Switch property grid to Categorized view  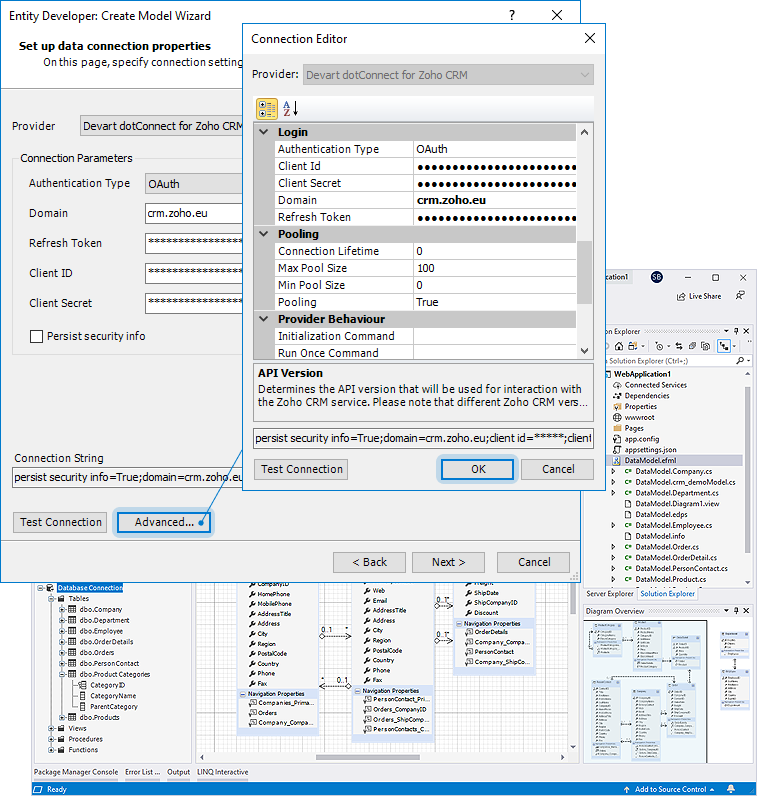pyautogui.click(x=267, y=109)
